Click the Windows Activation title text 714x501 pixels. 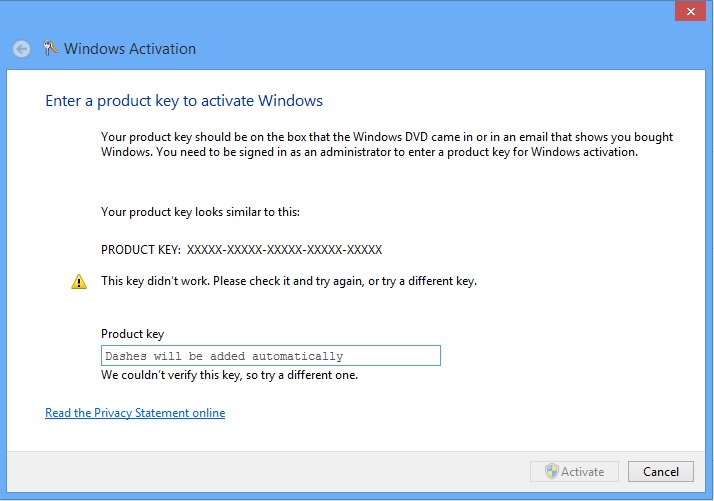pyautogui.click(x=130, y=49)
